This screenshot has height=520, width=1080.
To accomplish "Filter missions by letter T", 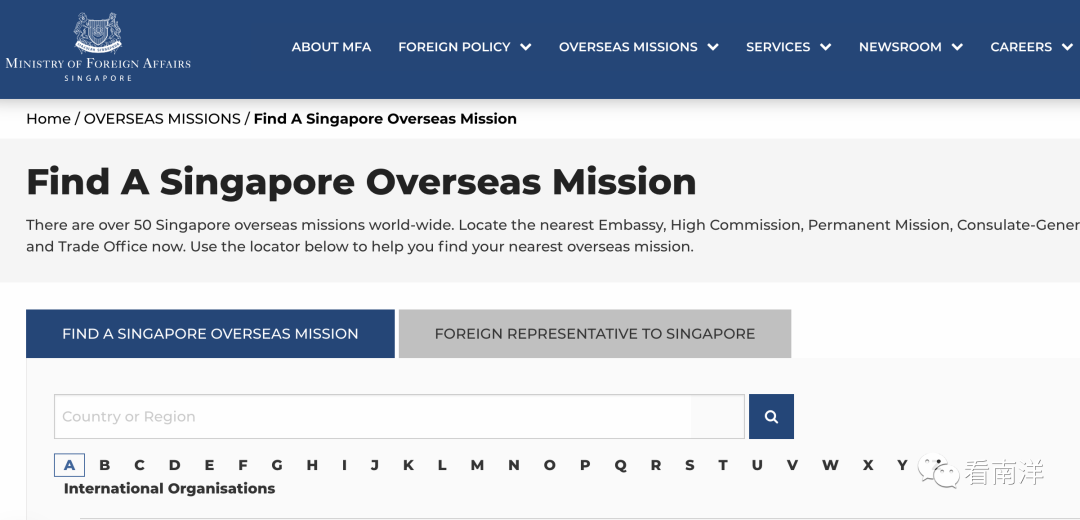I will click(723, 466).
